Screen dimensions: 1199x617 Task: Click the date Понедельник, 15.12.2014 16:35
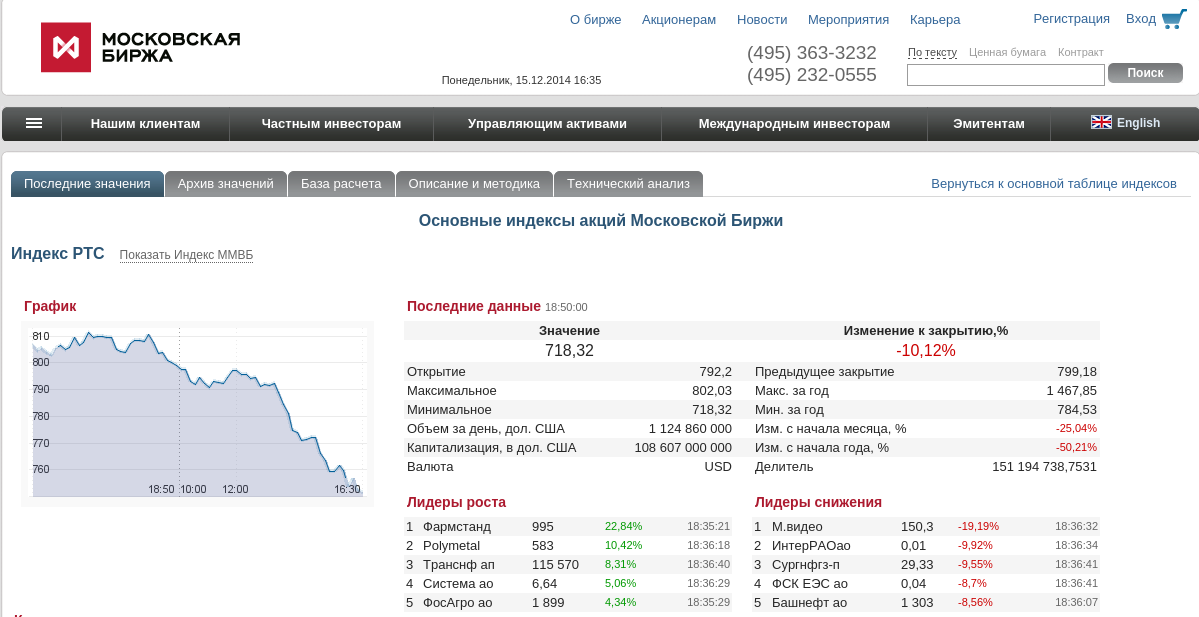pyautogui.click(x=522, y=80)
